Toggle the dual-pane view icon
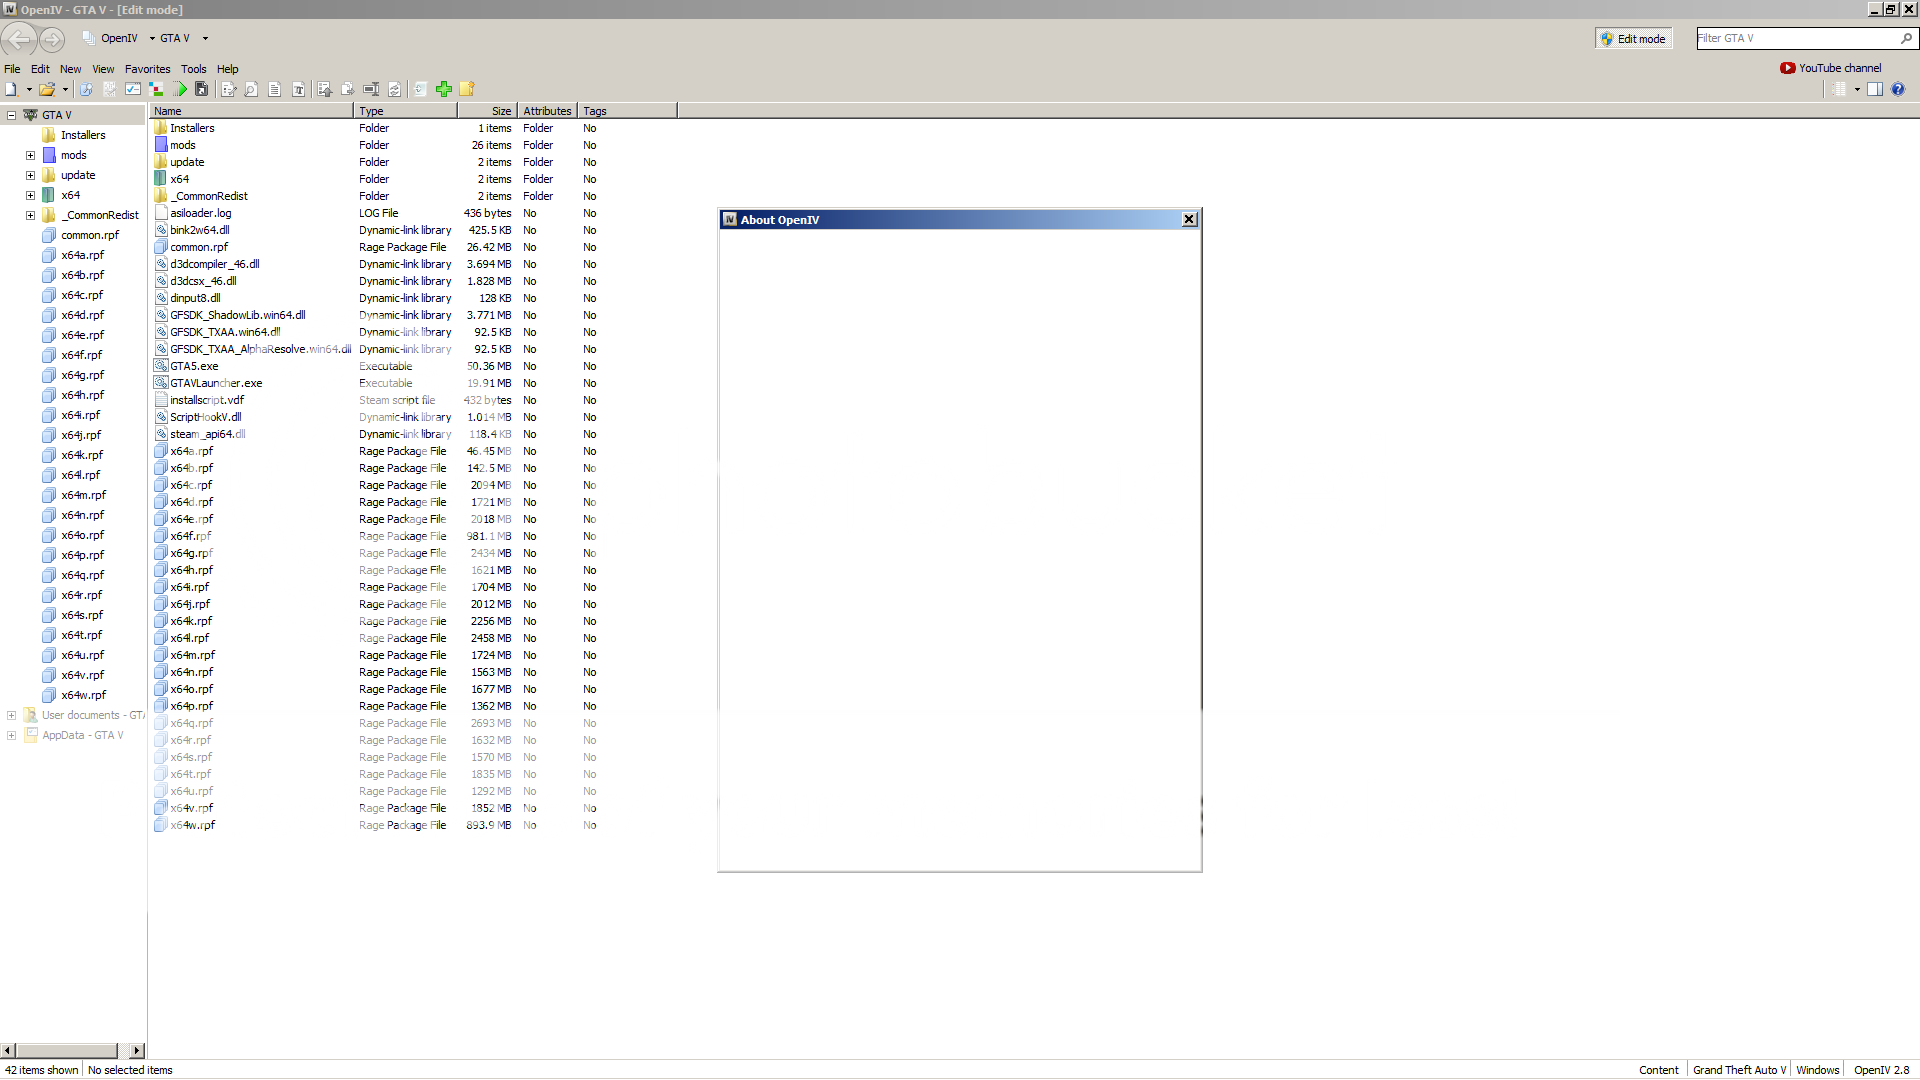 pyautogui.click(x=1875, y=89)
